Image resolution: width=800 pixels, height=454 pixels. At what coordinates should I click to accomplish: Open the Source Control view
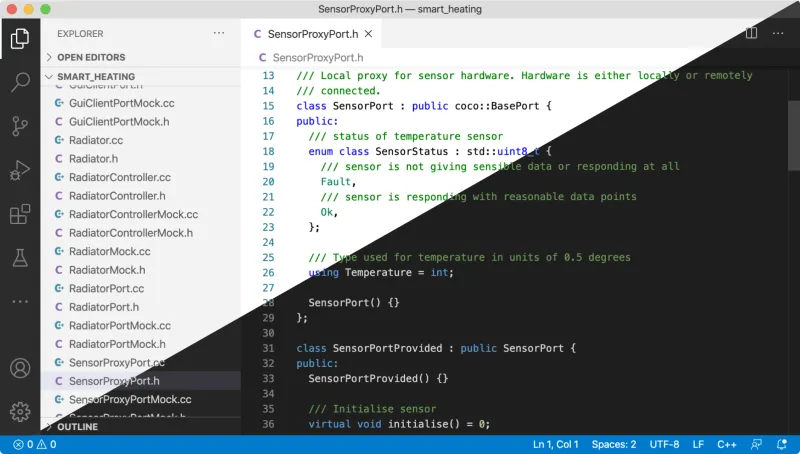click(20, 127)
